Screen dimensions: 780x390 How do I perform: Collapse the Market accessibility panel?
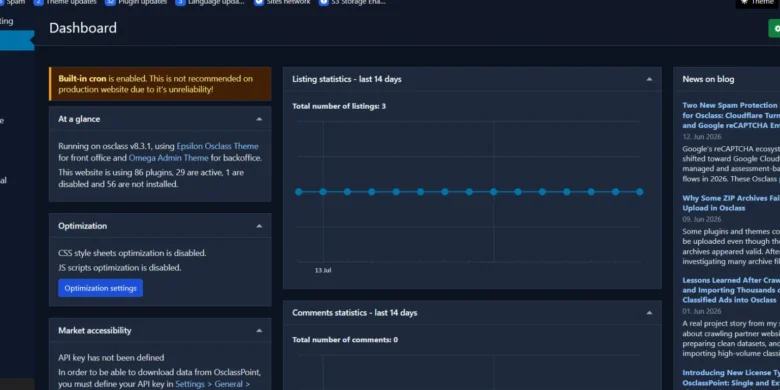pos(259,331)
